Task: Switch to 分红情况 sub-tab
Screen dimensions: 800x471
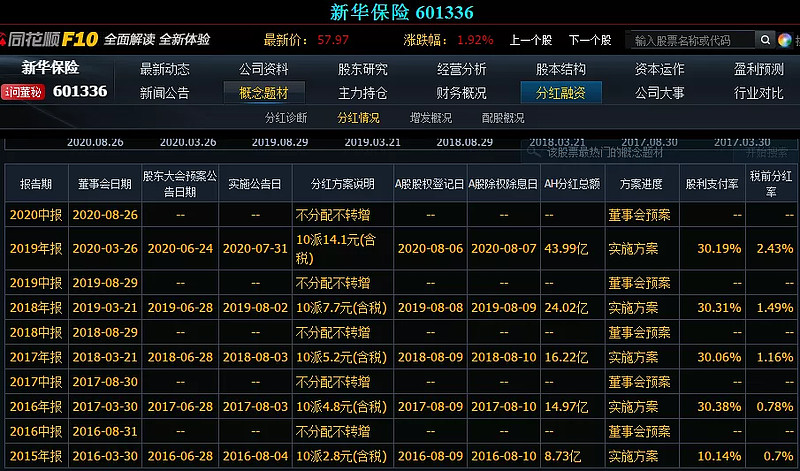Action: 358,118
